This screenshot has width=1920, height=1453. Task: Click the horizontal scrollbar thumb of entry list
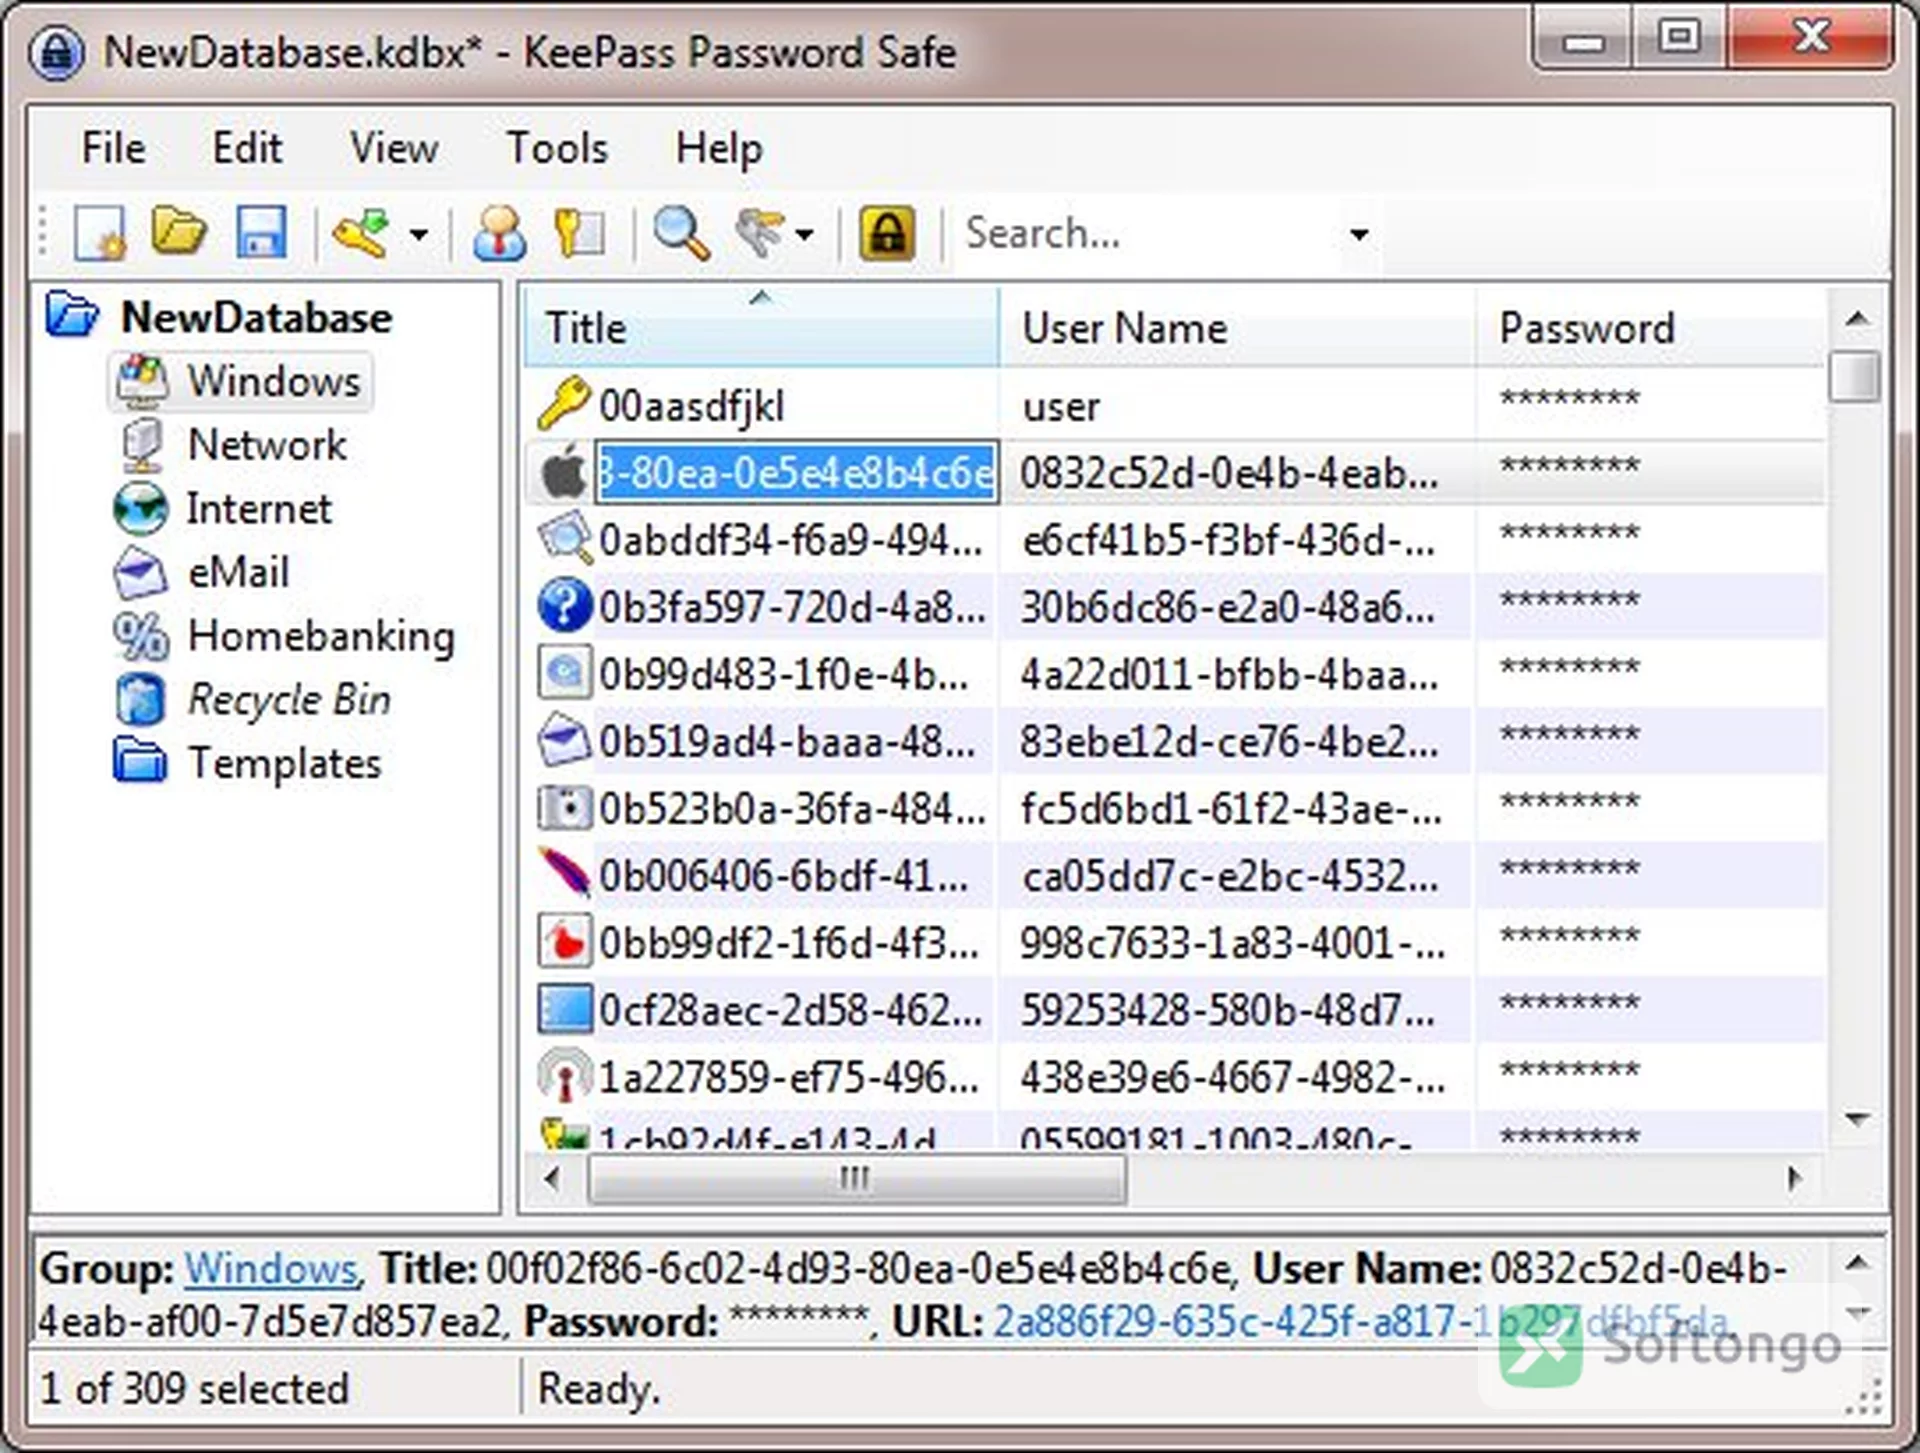click(x=857, y=1178)
